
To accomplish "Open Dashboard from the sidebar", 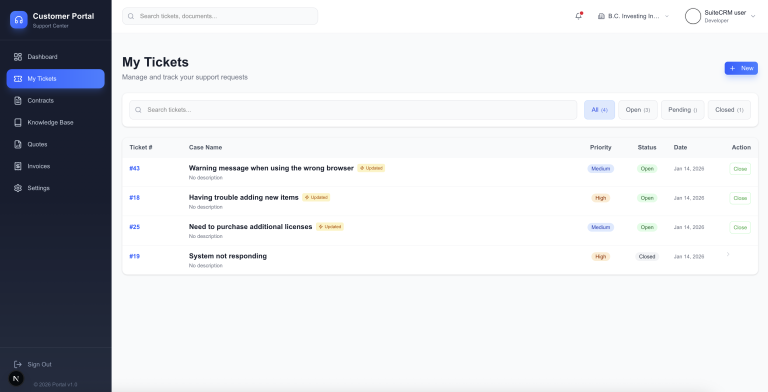I will click(x=55, y=57).
